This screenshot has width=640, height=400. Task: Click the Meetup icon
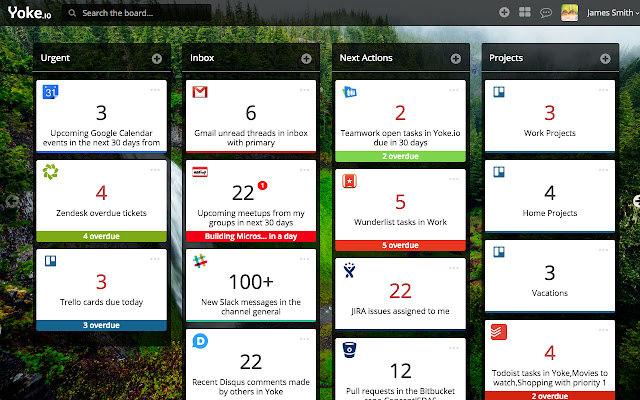[x=200, y=172]
